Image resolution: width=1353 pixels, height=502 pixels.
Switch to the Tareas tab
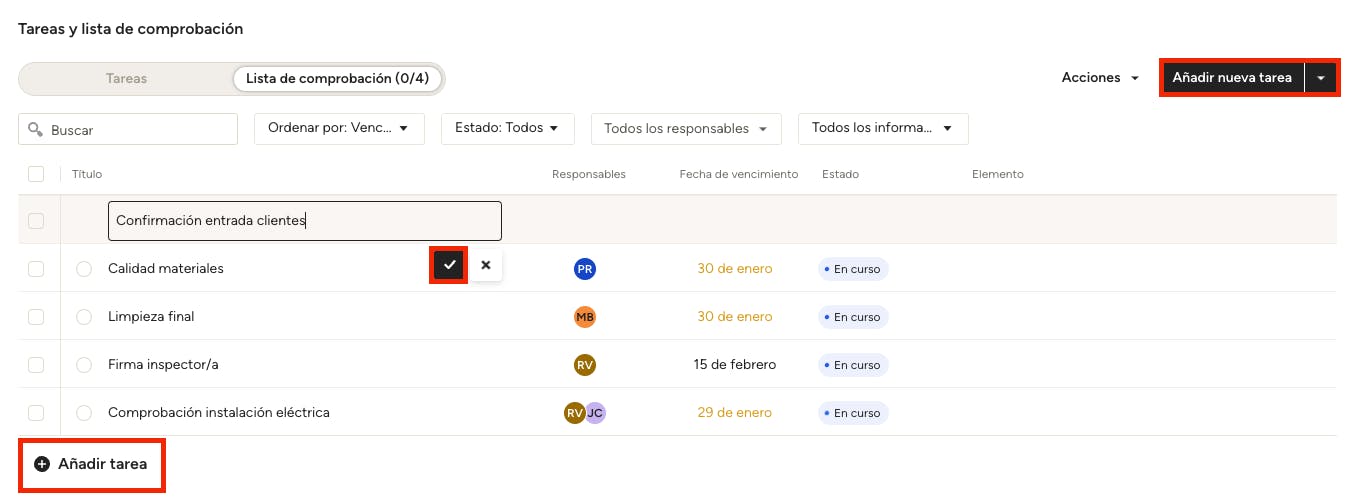pos(126,78)
